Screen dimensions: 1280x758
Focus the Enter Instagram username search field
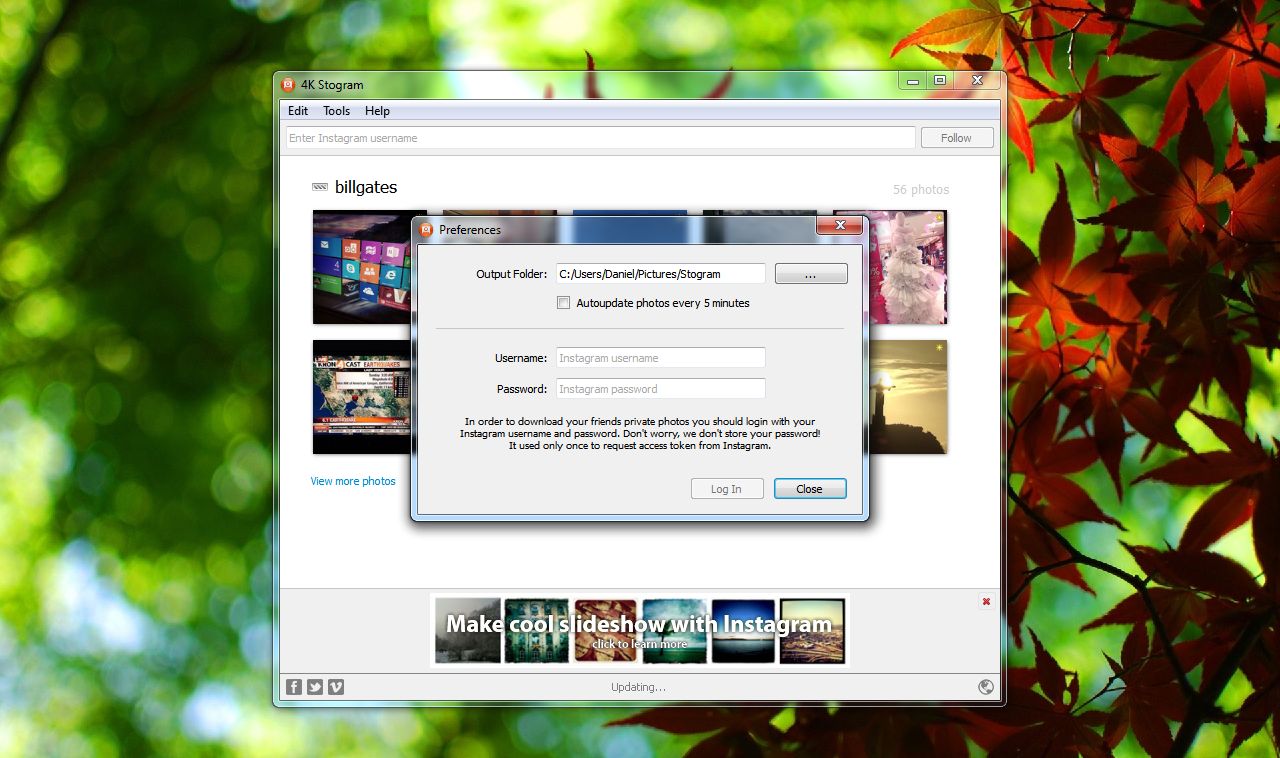[x=601, y=138]
